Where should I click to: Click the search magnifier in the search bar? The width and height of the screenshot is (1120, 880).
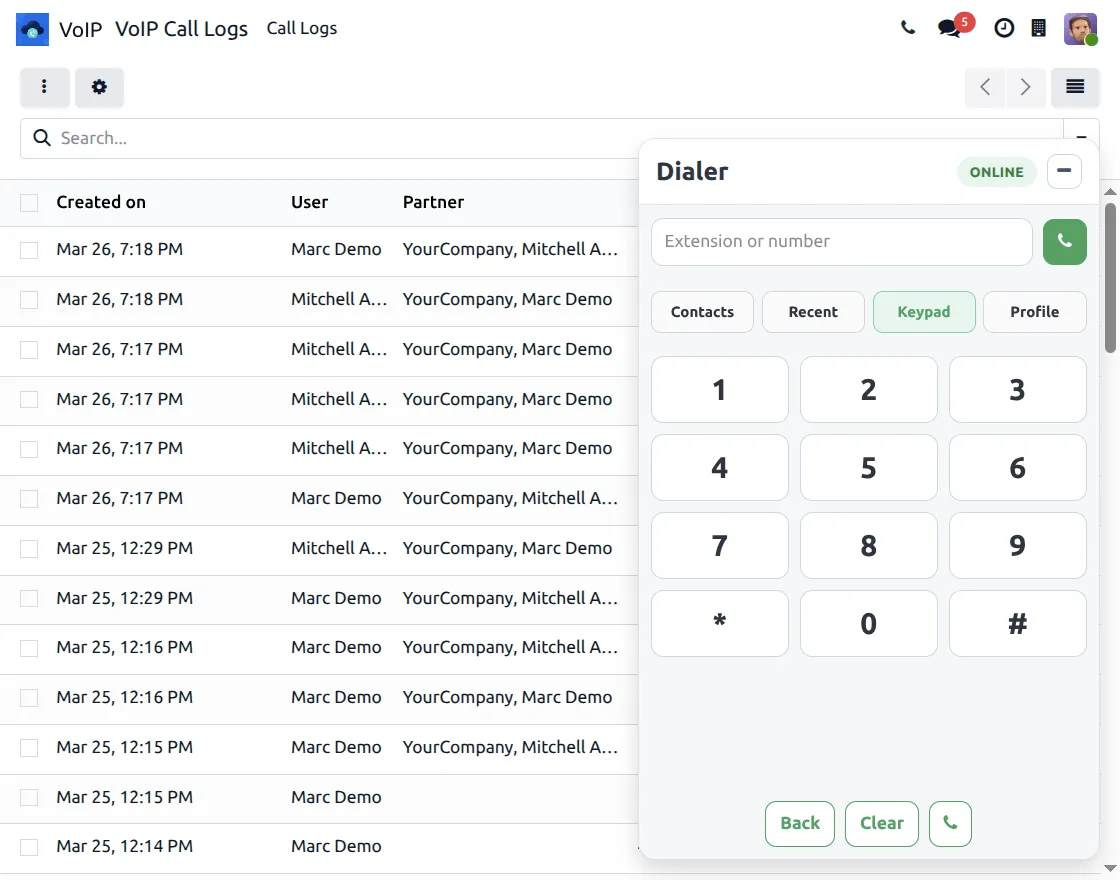point(41,137)
